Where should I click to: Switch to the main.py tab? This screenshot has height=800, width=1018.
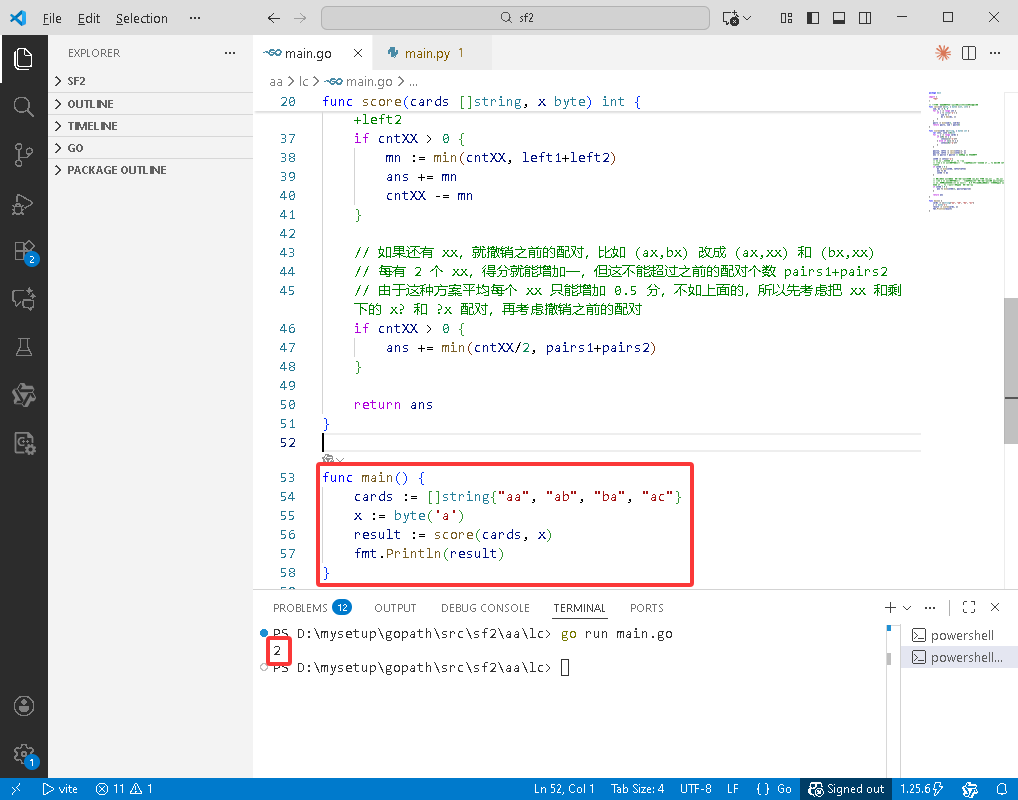[x=432, y=53]
